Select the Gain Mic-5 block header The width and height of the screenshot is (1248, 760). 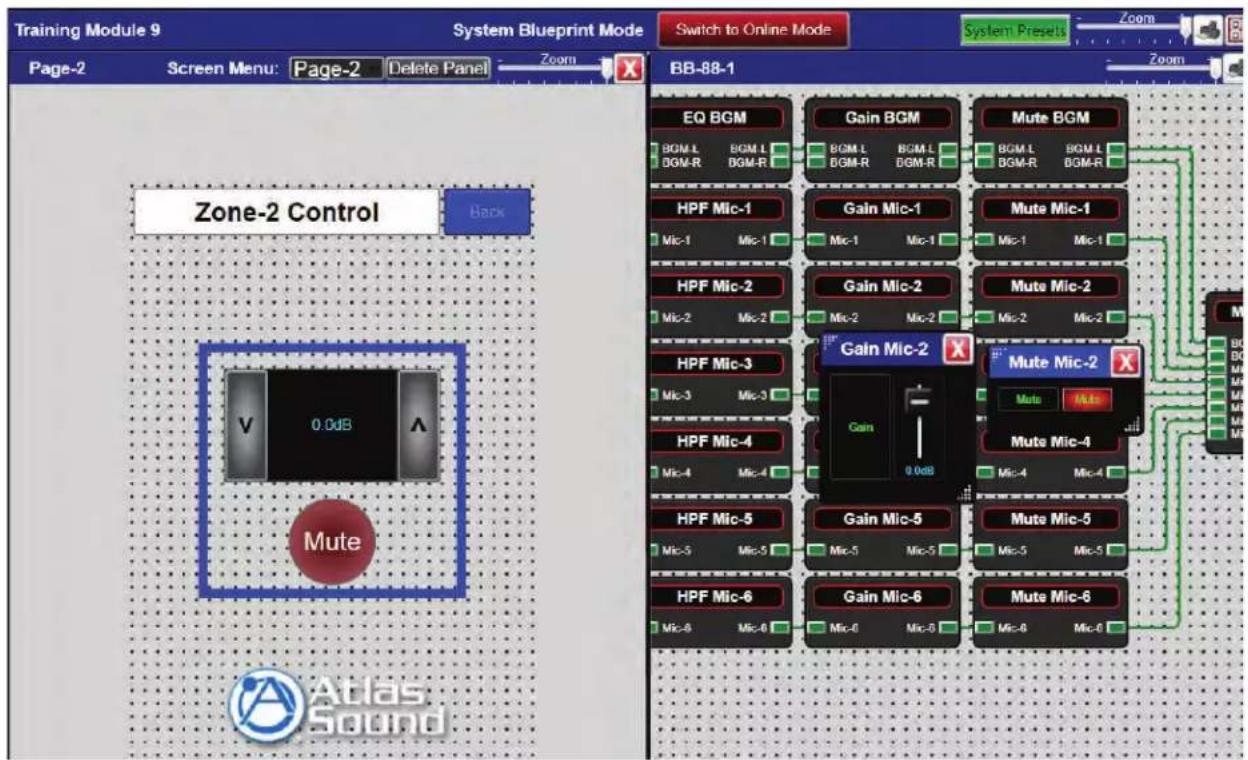882,519
